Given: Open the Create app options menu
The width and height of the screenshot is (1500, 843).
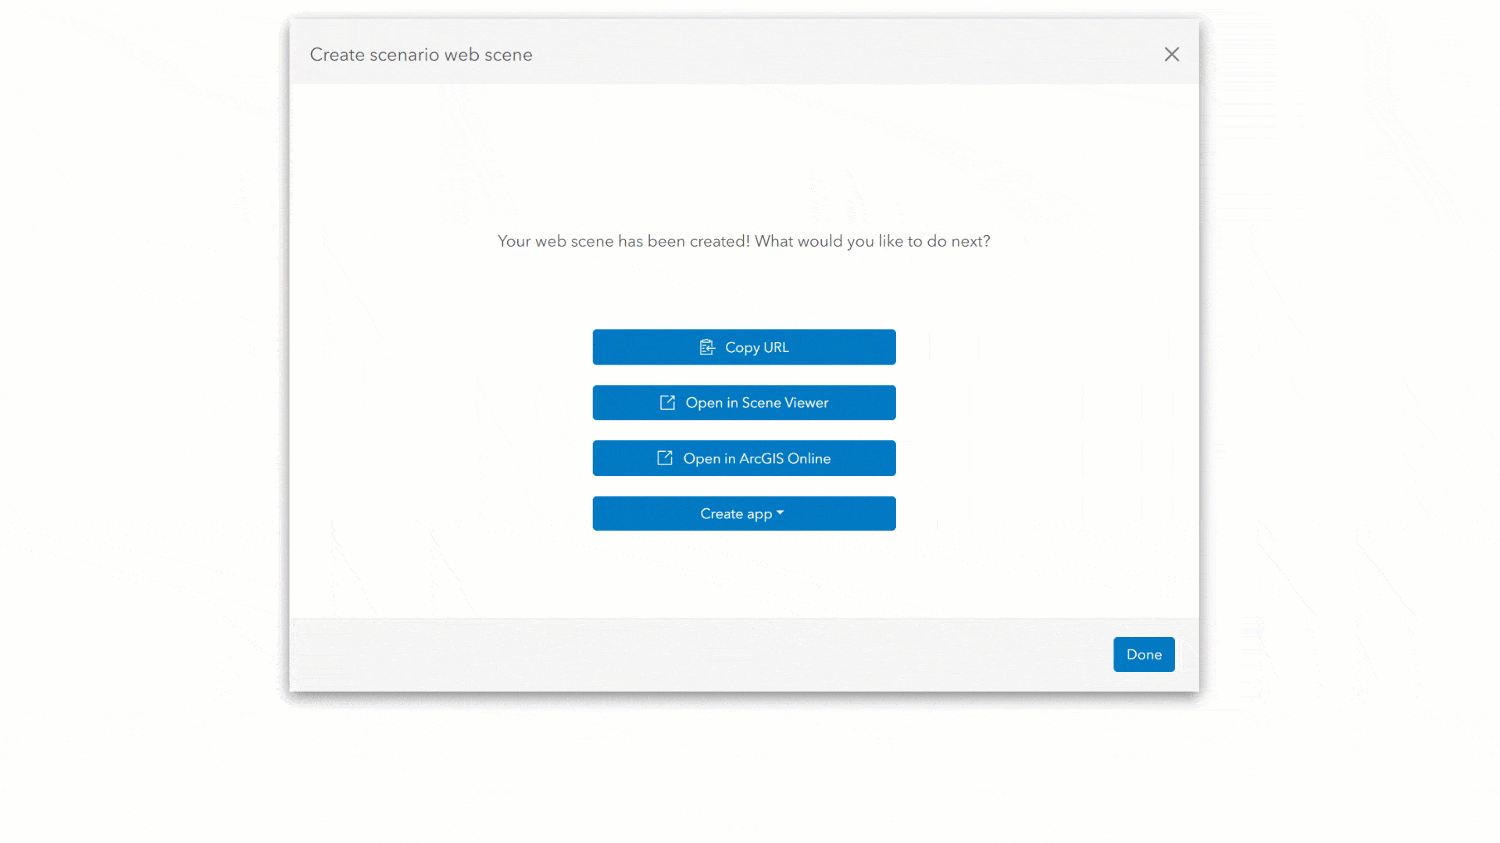Looking at the screenshot, I should [x=744, y=513].
